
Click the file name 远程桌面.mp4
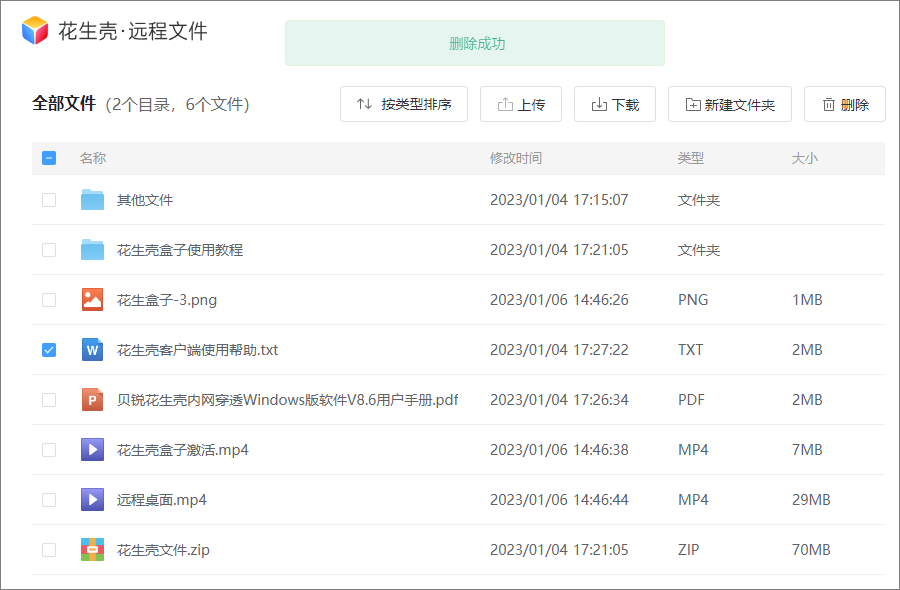point(162,499)
